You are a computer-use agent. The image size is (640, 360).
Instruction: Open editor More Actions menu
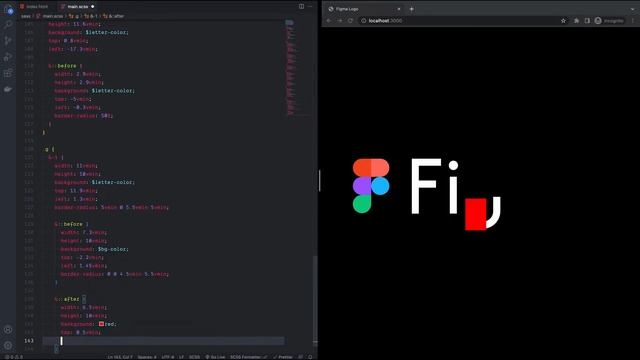pos(310,7)
